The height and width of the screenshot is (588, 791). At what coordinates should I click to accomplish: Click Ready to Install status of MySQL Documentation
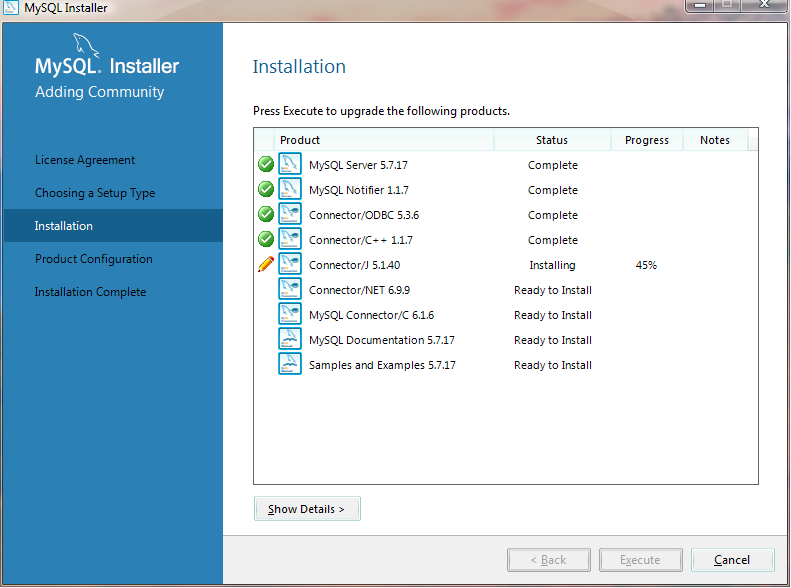(553, 340)
